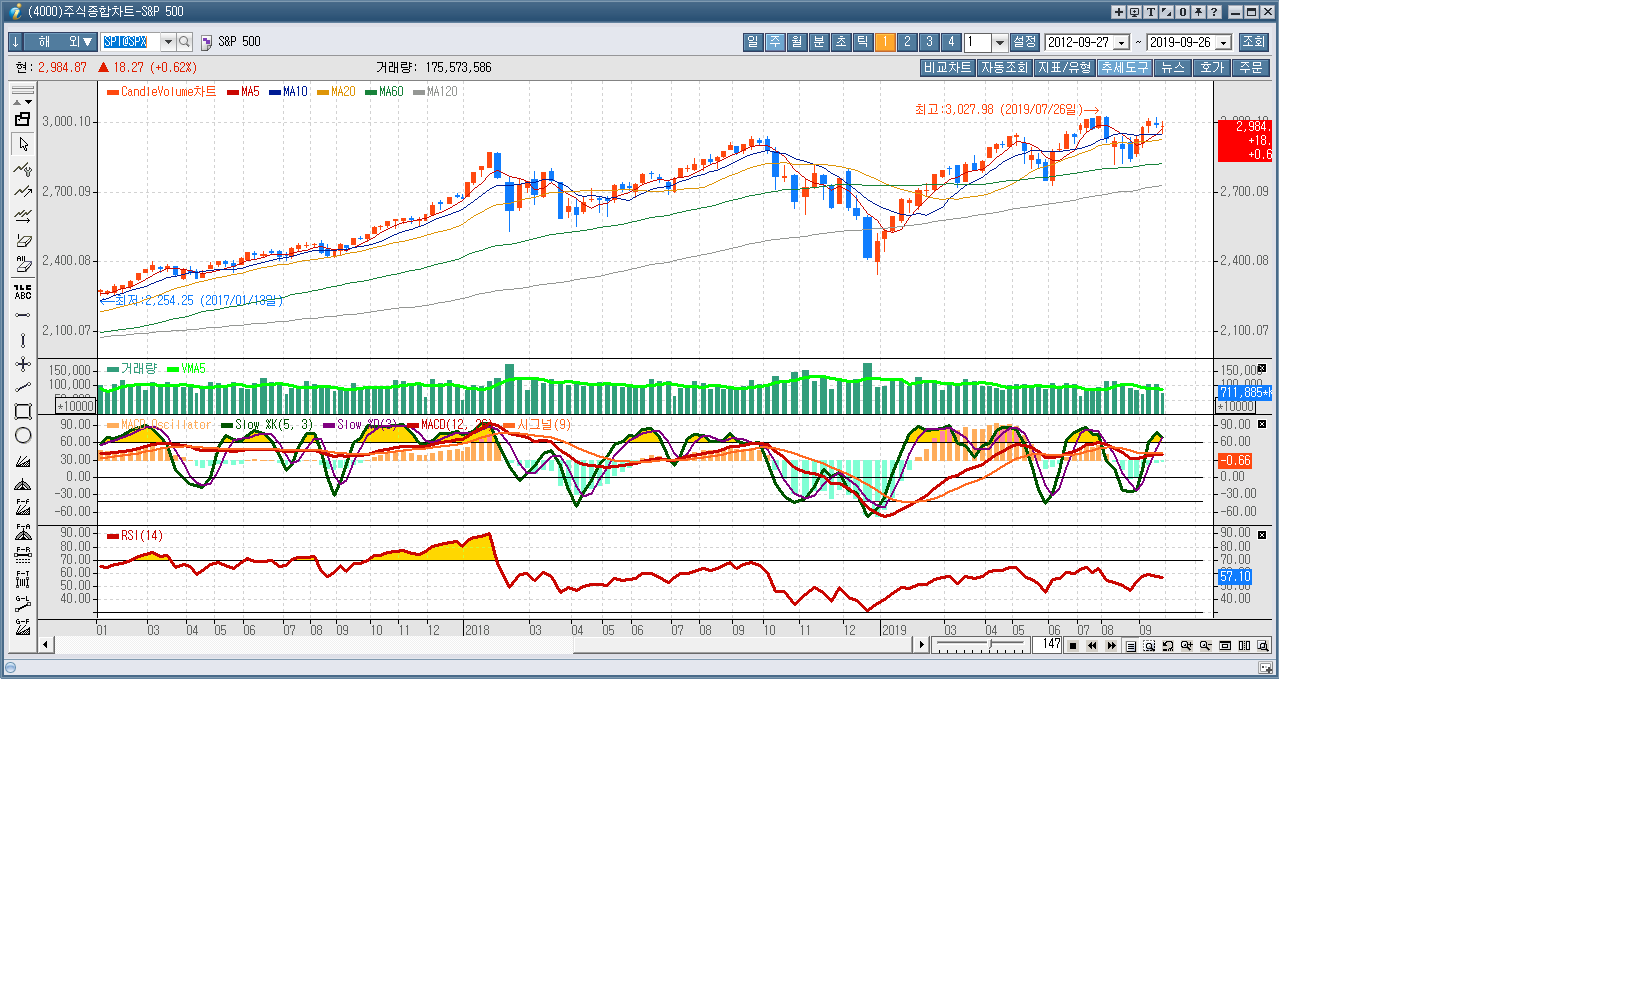Open the period count dropdown showing 1

click(x=999, y=42)
